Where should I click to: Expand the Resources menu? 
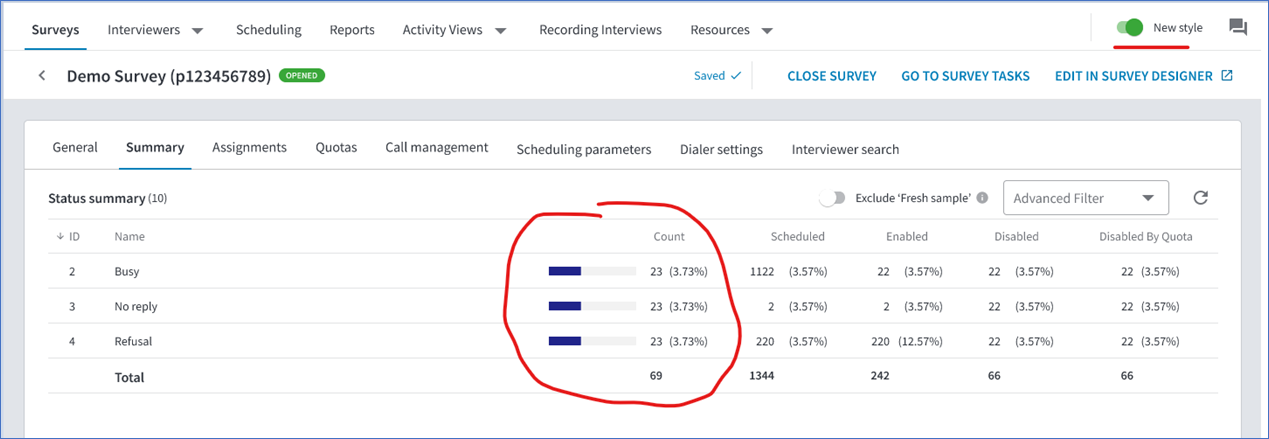click(732, 30)
